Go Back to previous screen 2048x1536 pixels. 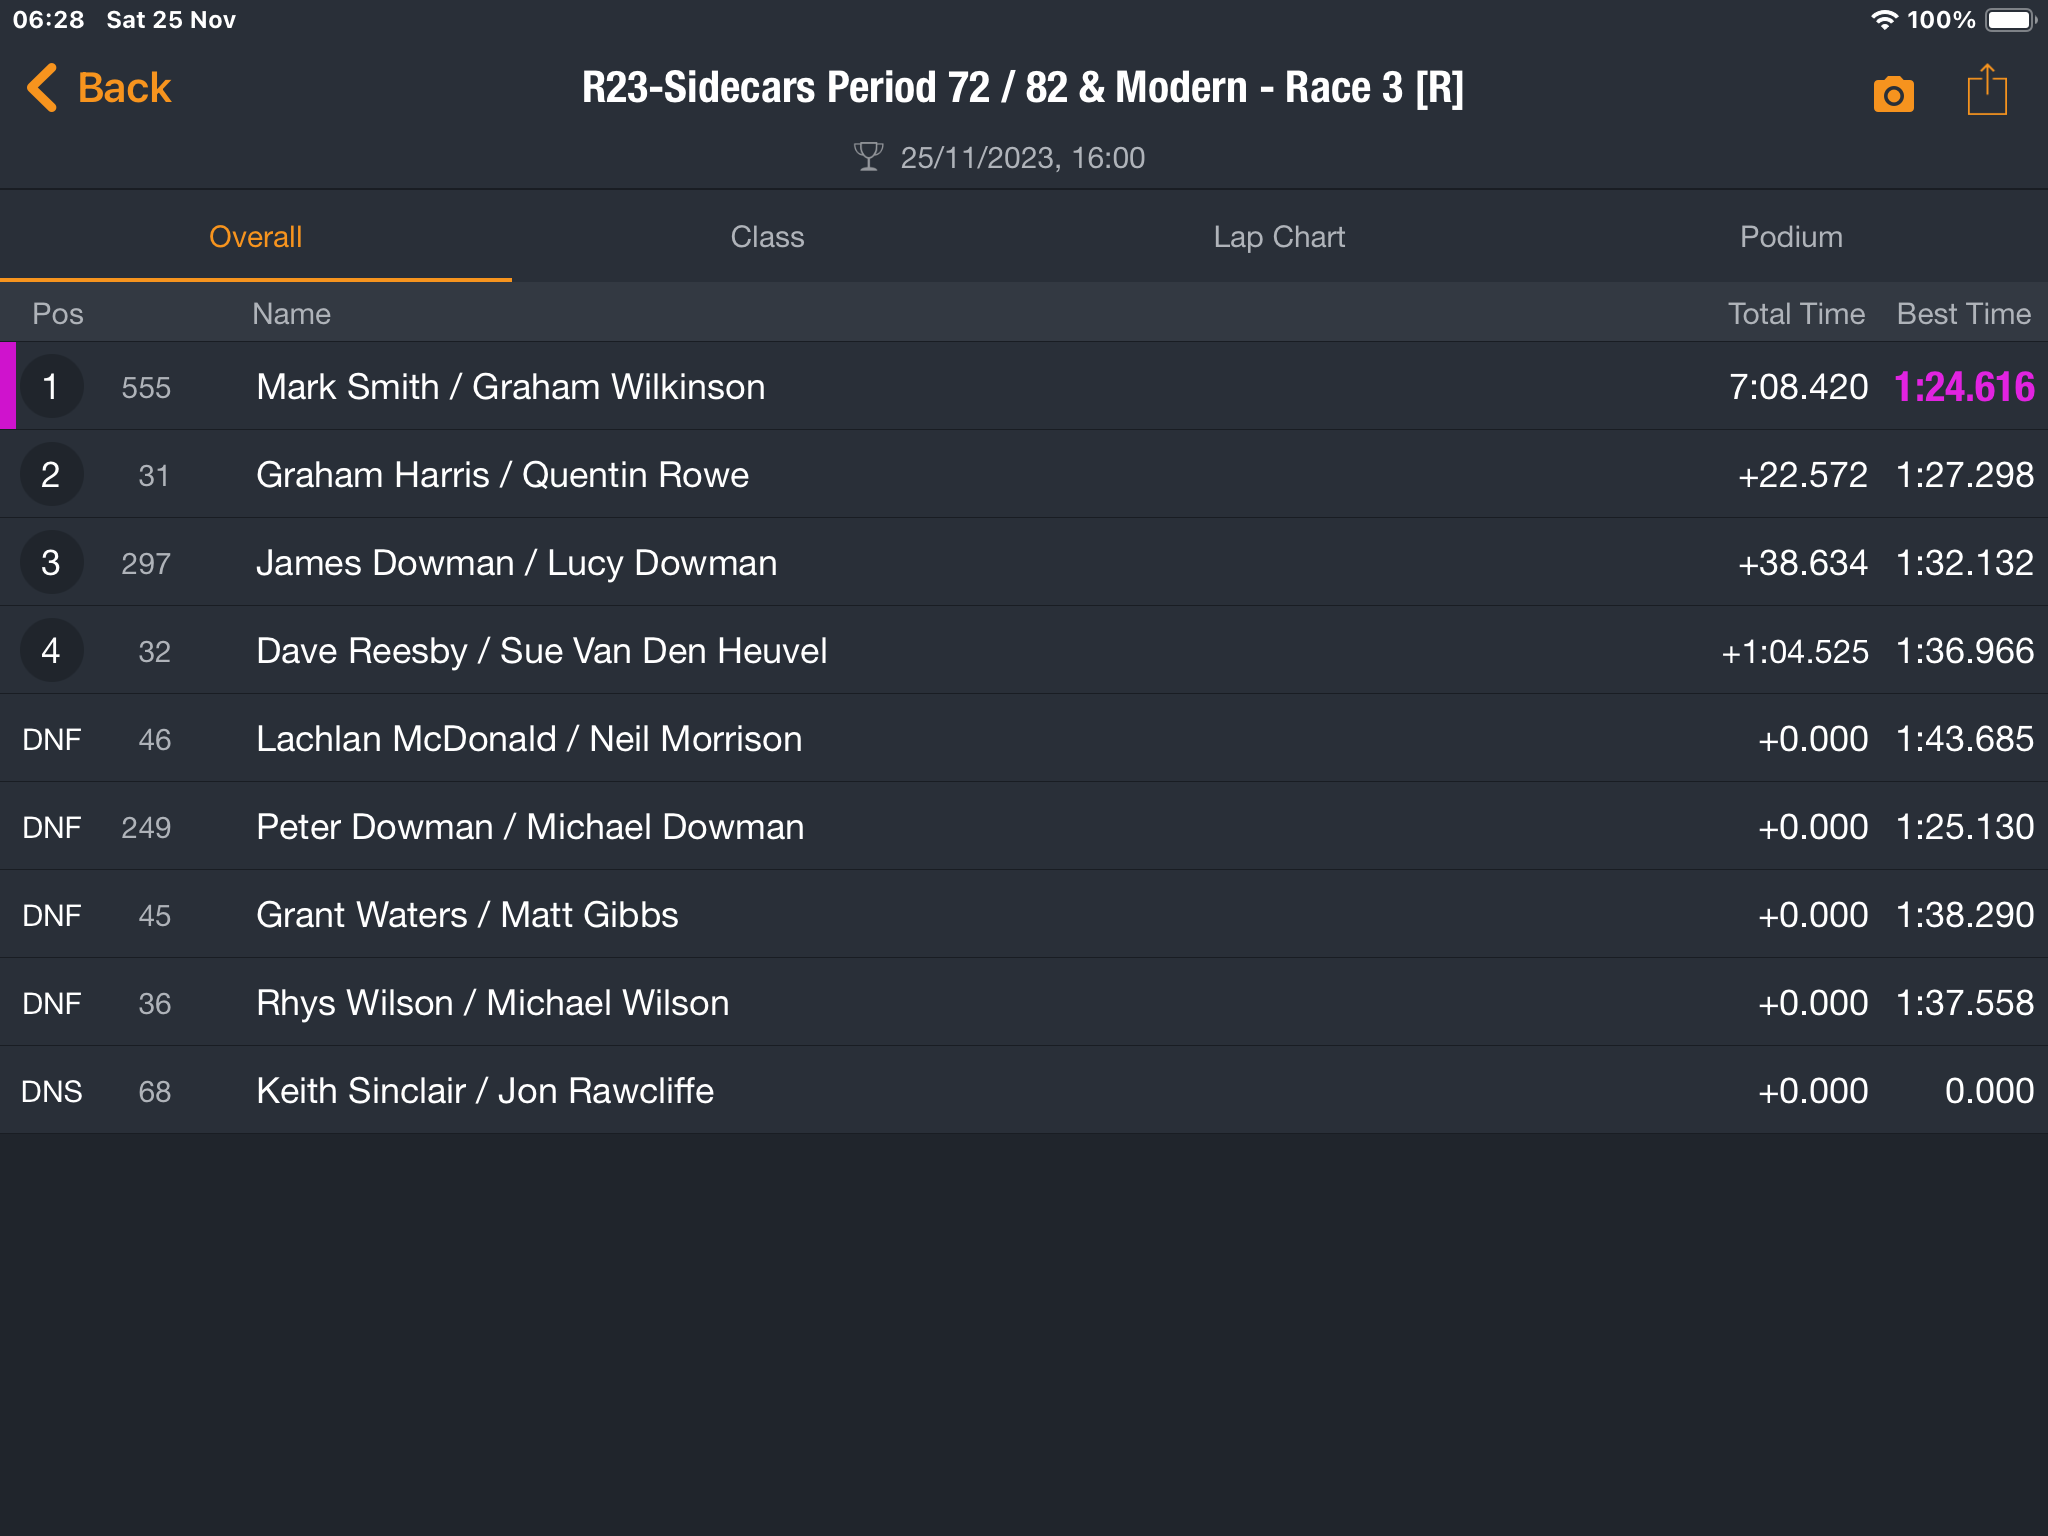click(x=98, y=88)
